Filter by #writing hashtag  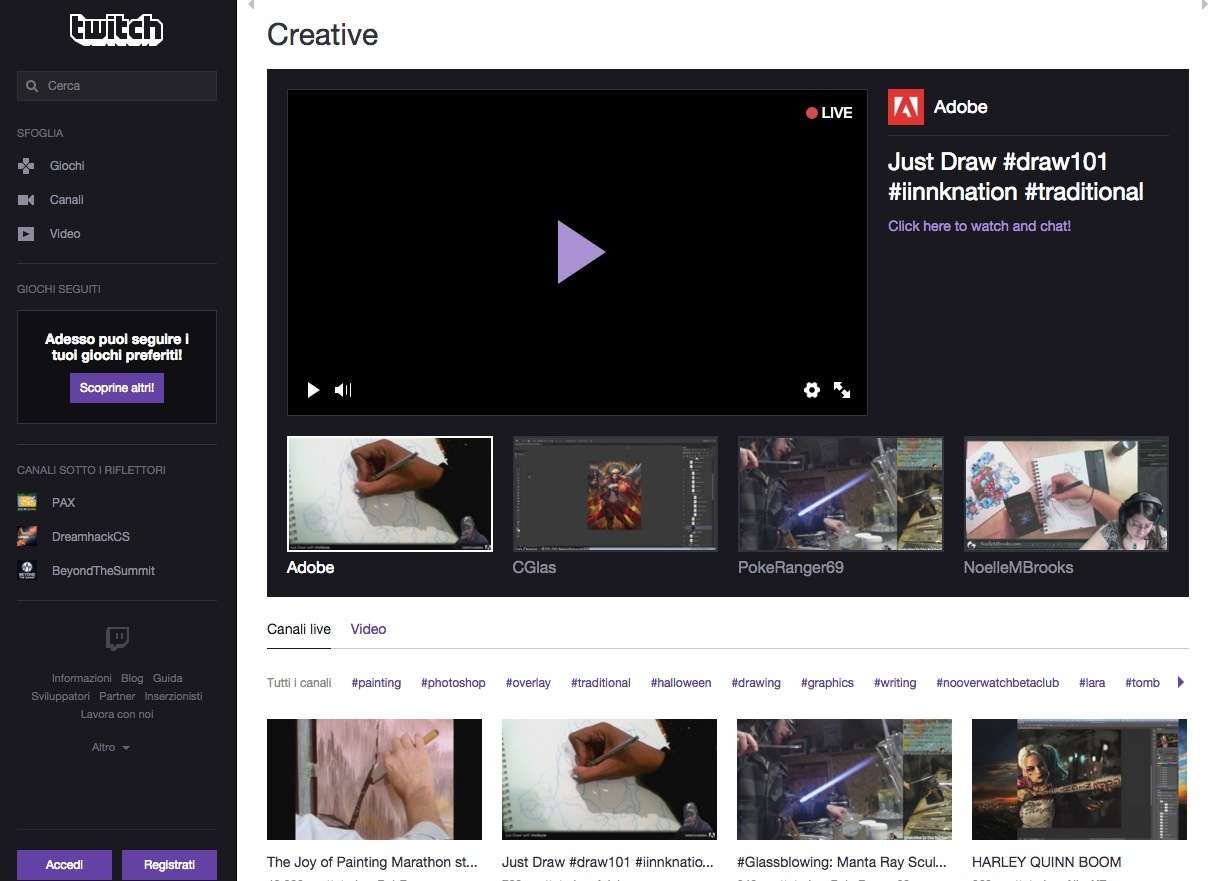[x=895, y=683]
